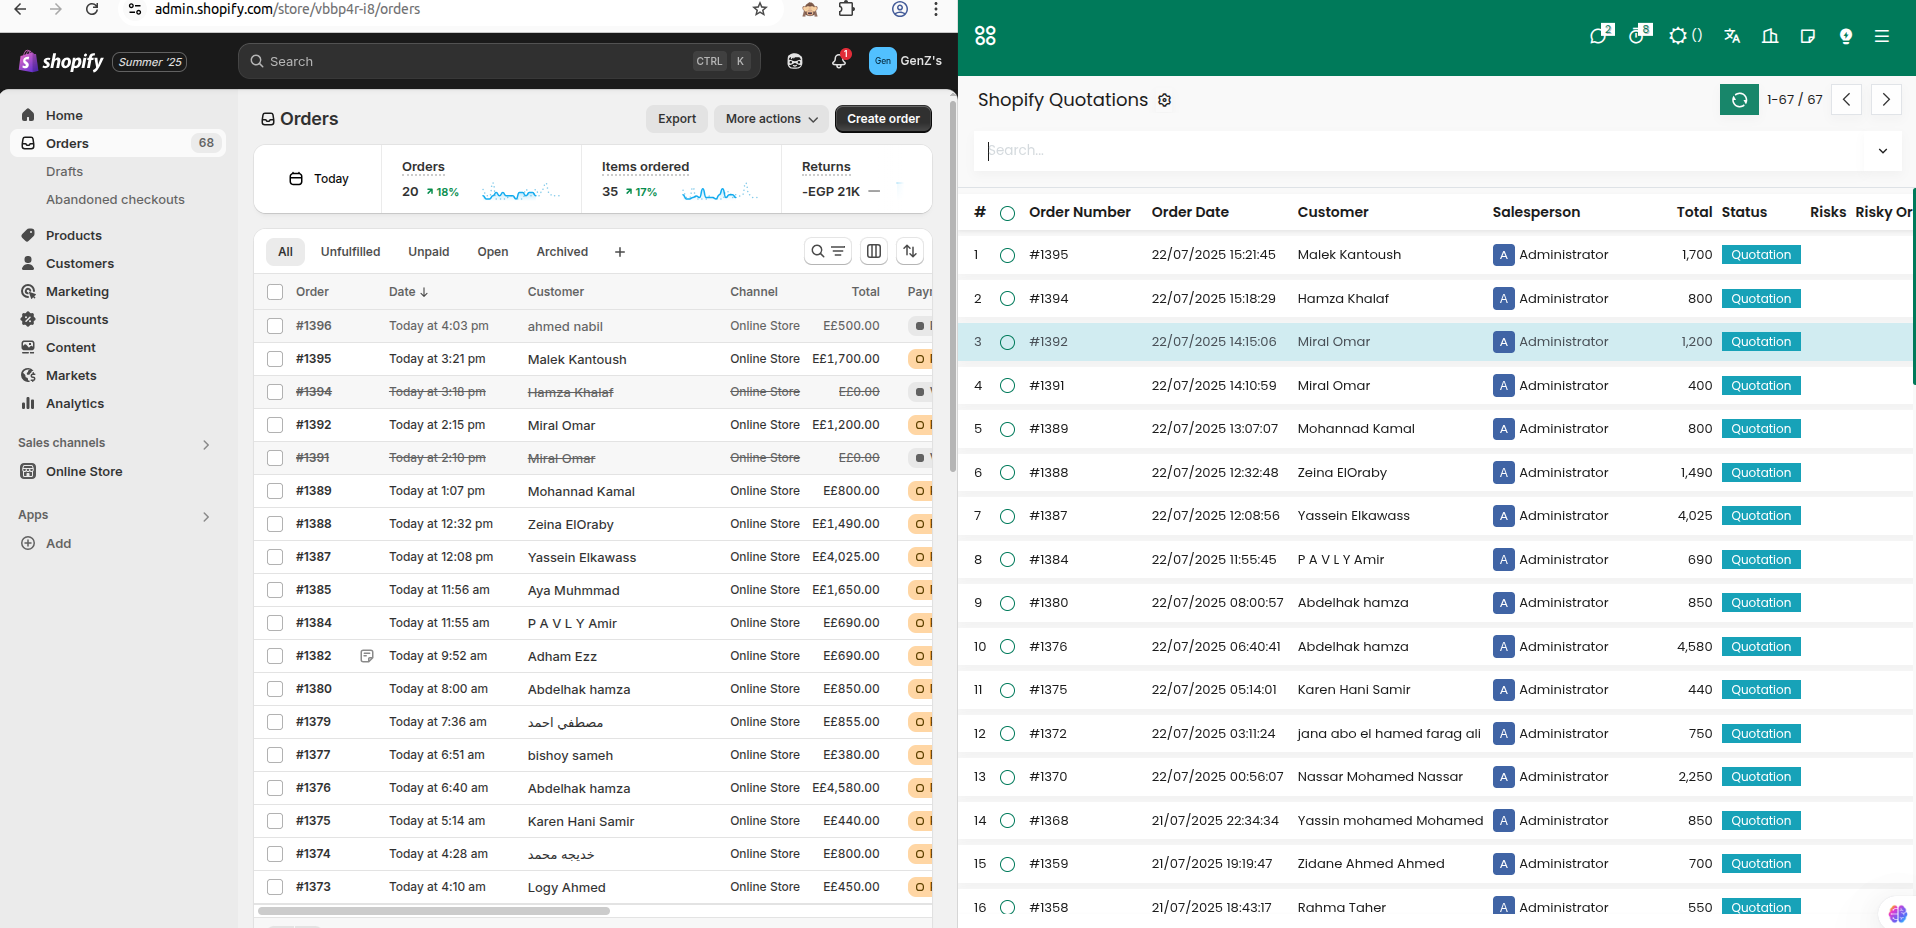This screenshot has width=1916, height=928.
Task: Expand the More actions dropdown
Action: tap(771, 119)
